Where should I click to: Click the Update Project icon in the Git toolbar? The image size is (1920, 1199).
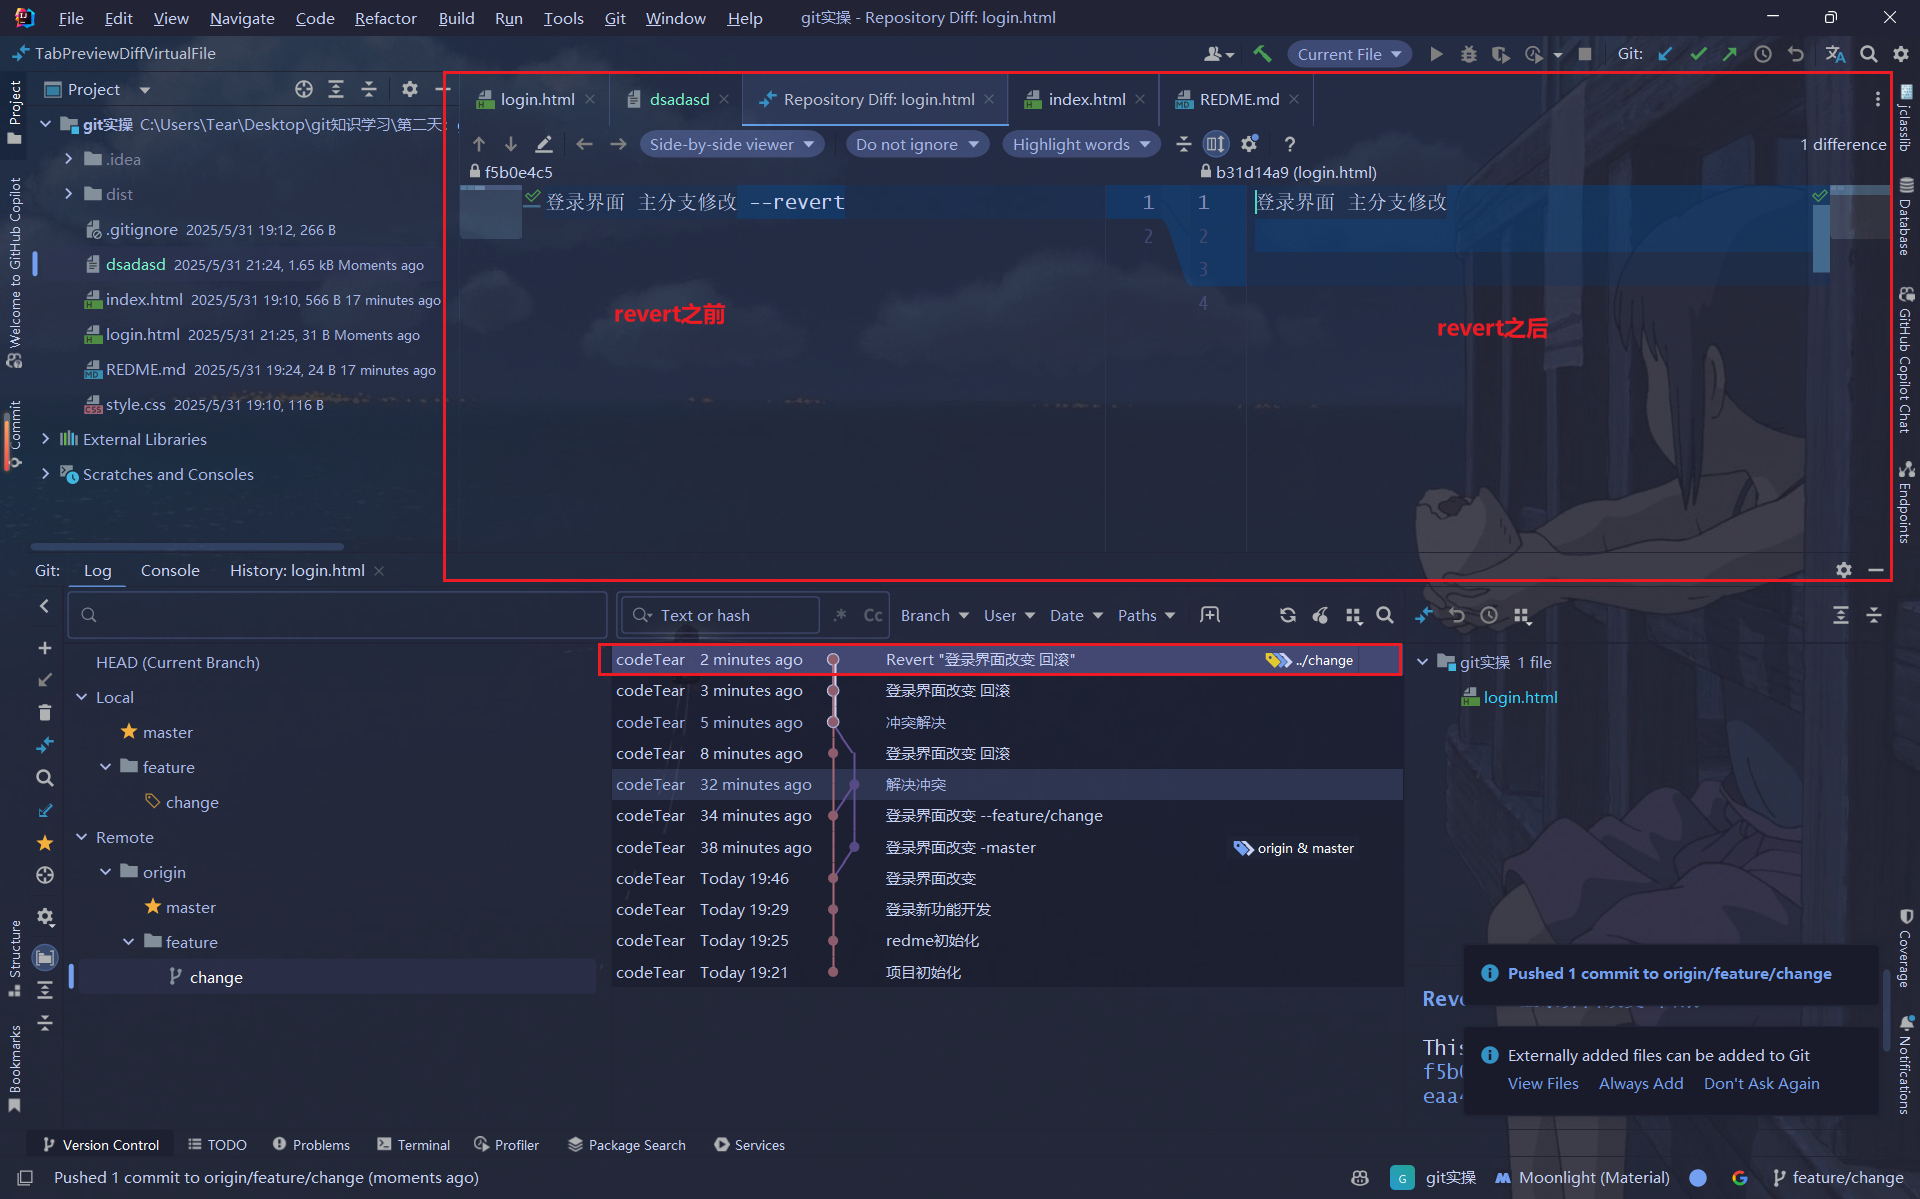[1665, 54]
